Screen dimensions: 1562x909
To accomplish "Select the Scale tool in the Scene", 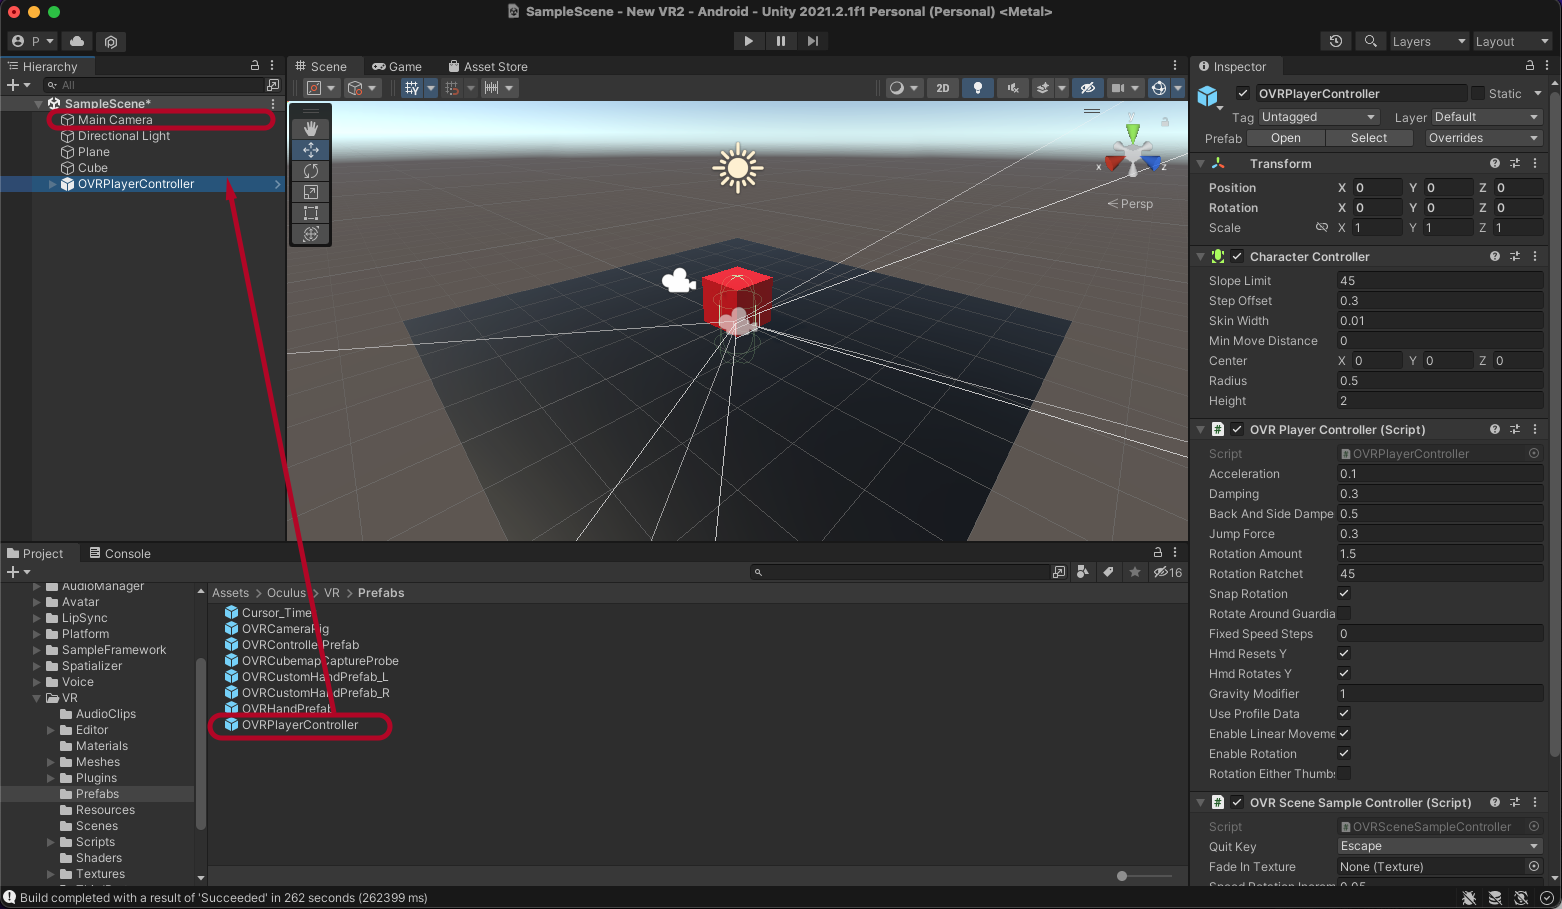I will coord(311,192).
